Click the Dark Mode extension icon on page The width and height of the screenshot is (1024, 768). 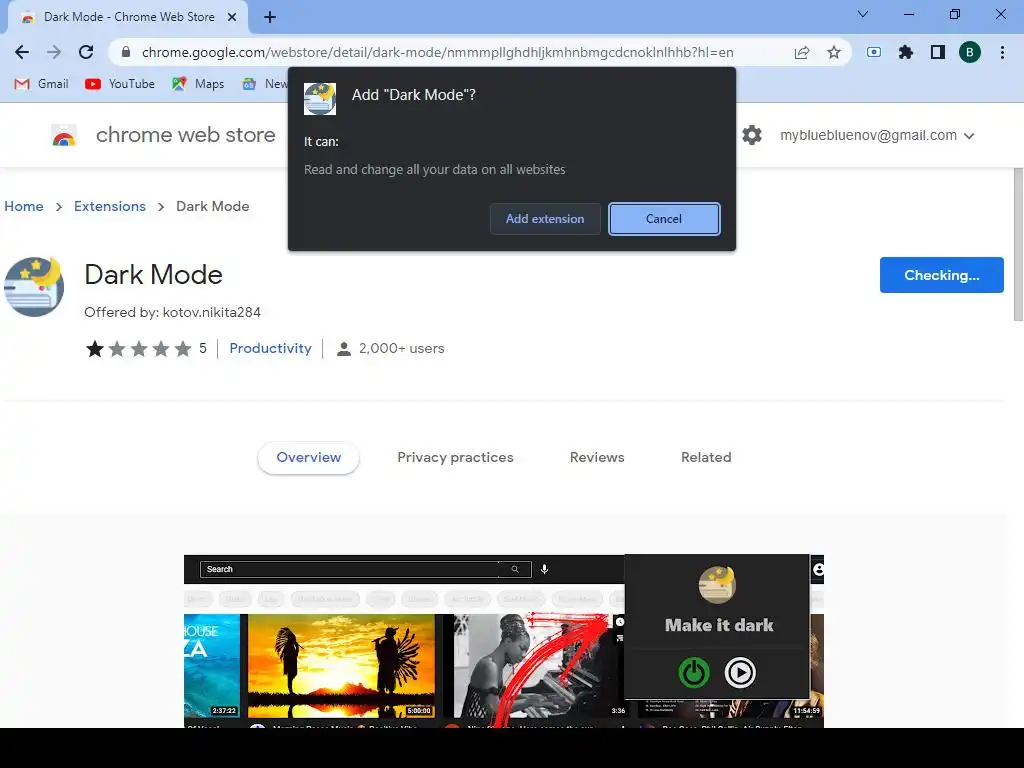(34, 287)
